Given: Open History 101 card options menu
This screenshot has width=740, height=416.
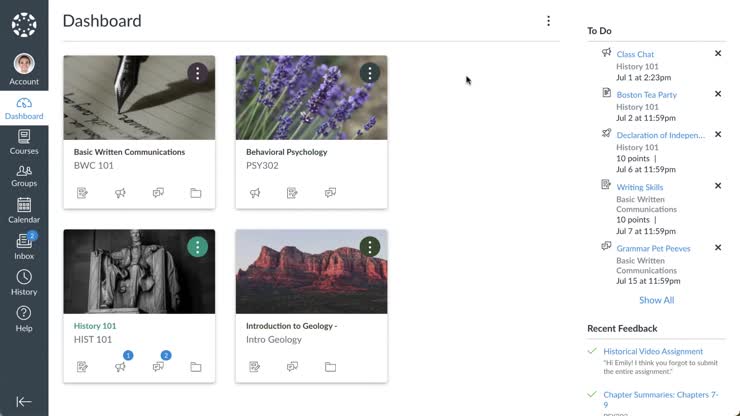Looking at the screenshot, I should pyautogui.click(x=197, y=247).
